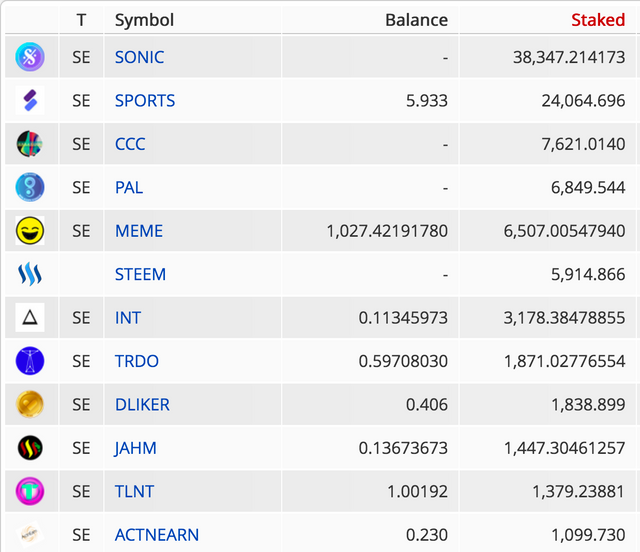This screenshot has width=640, height=552.
Task: Select the INT triangle icon
Action: pos(30,317)
